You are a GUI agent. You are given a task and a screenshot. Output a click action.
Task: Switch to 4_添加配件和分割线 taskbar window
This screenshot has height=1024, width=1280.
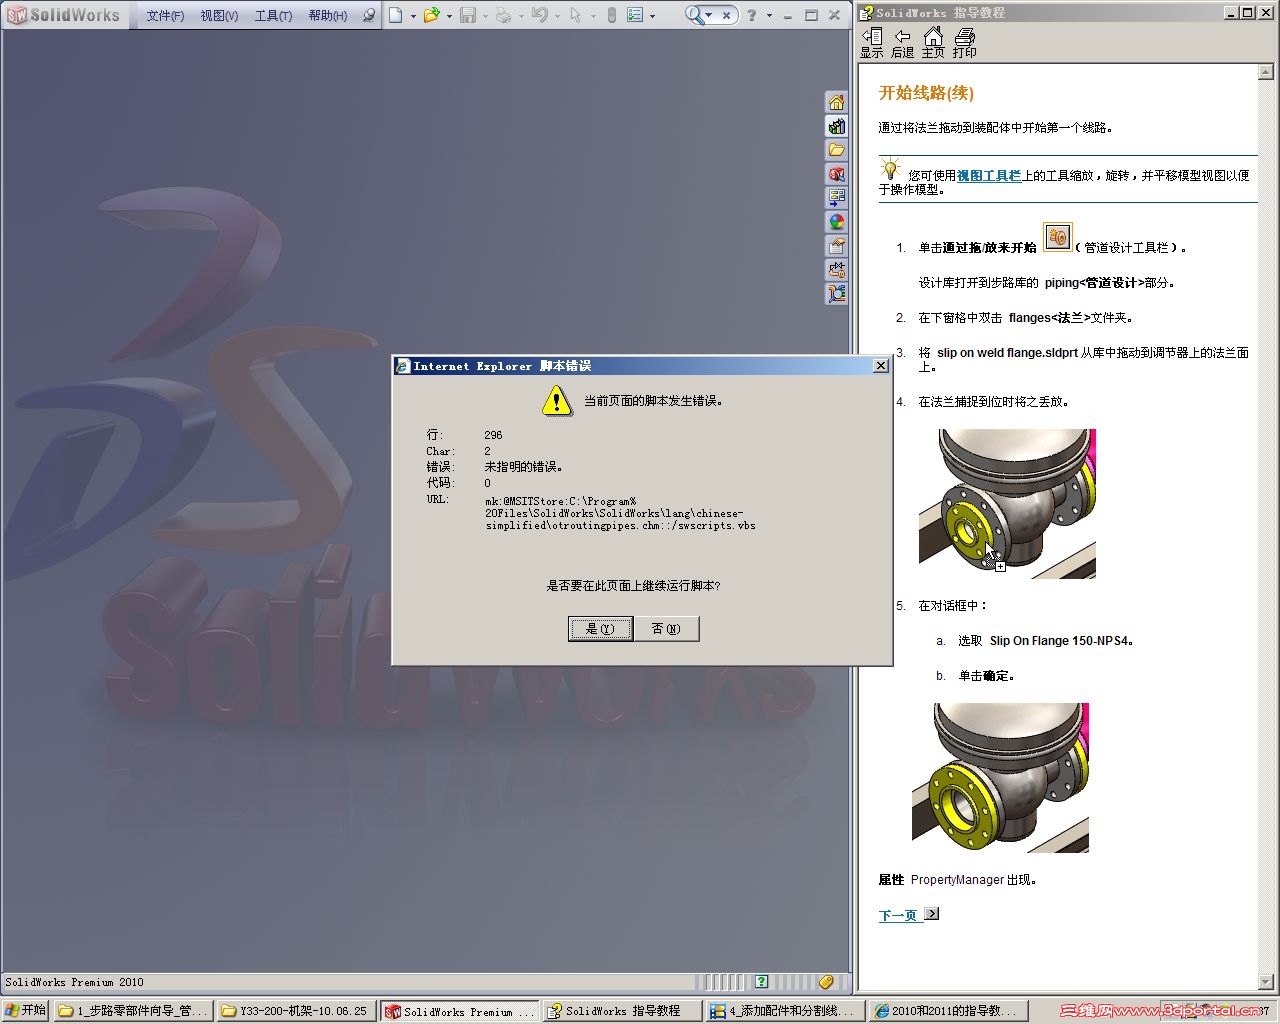[785, 1011]
